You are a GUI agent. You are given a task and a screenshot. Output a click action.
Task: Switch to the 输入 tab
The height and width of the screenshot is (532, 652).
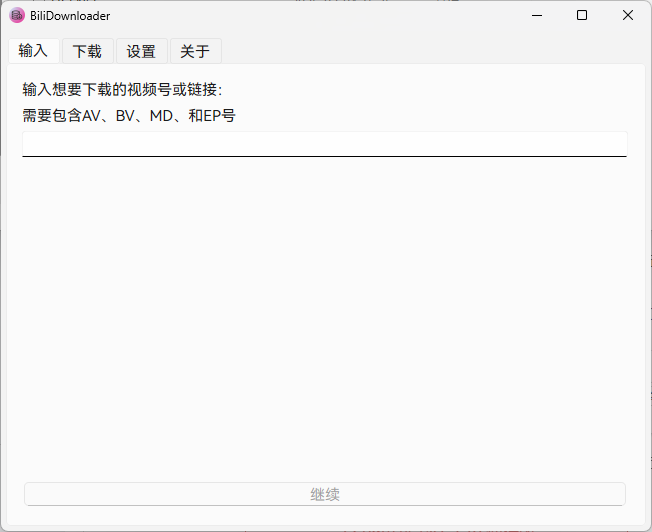[33, 51]
